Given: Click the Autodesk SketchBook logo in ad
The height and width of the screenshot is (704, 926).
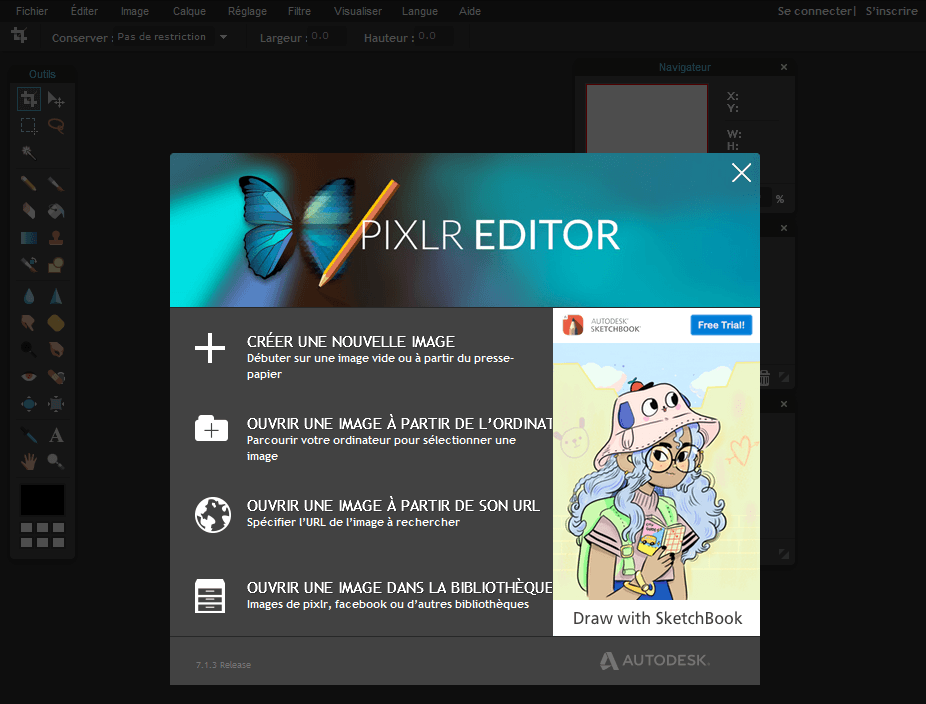Looking at the screenshot, I should [x=601, y=325].
